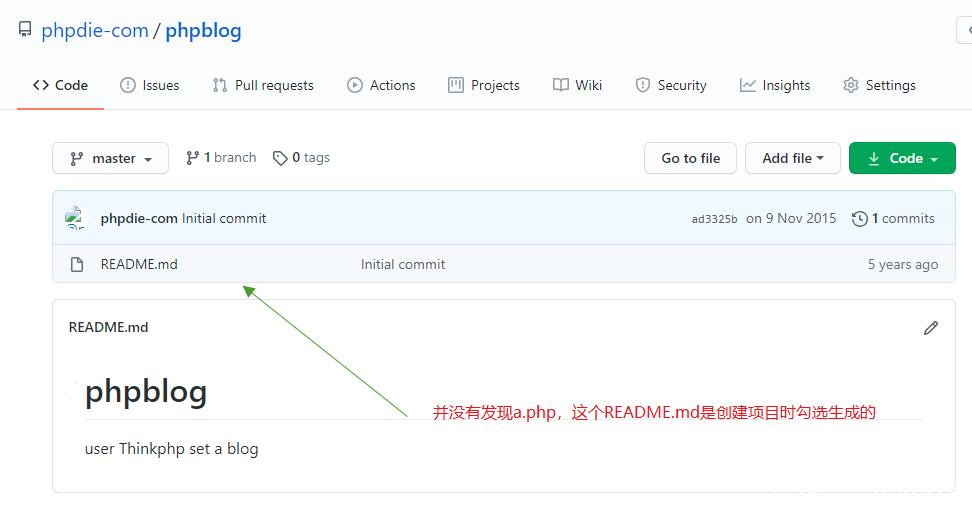The height and width of the screenshot is (510, 972).
Task: Click the branch icon in master button
Action: click(x=77, y=159)
